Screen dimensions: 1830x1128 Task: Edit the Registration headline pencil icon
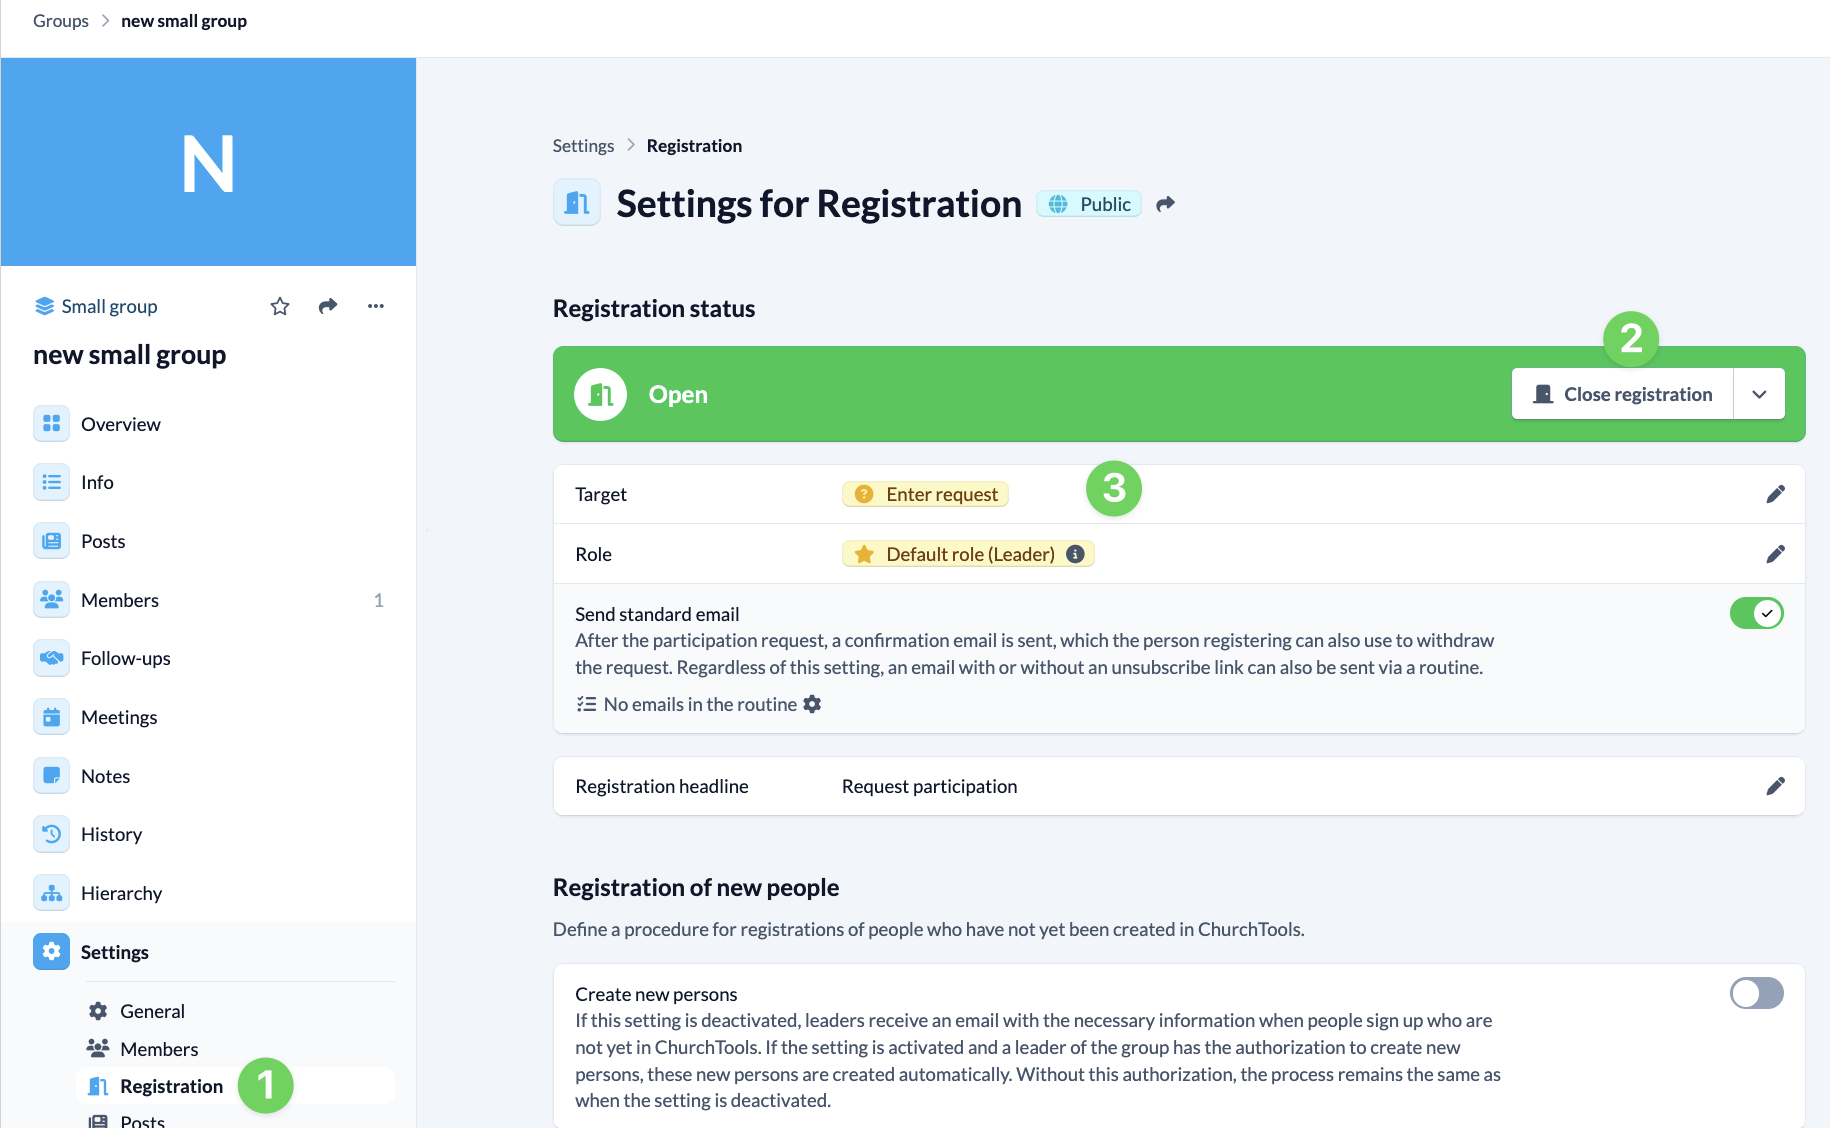[x=1775, y=786]
